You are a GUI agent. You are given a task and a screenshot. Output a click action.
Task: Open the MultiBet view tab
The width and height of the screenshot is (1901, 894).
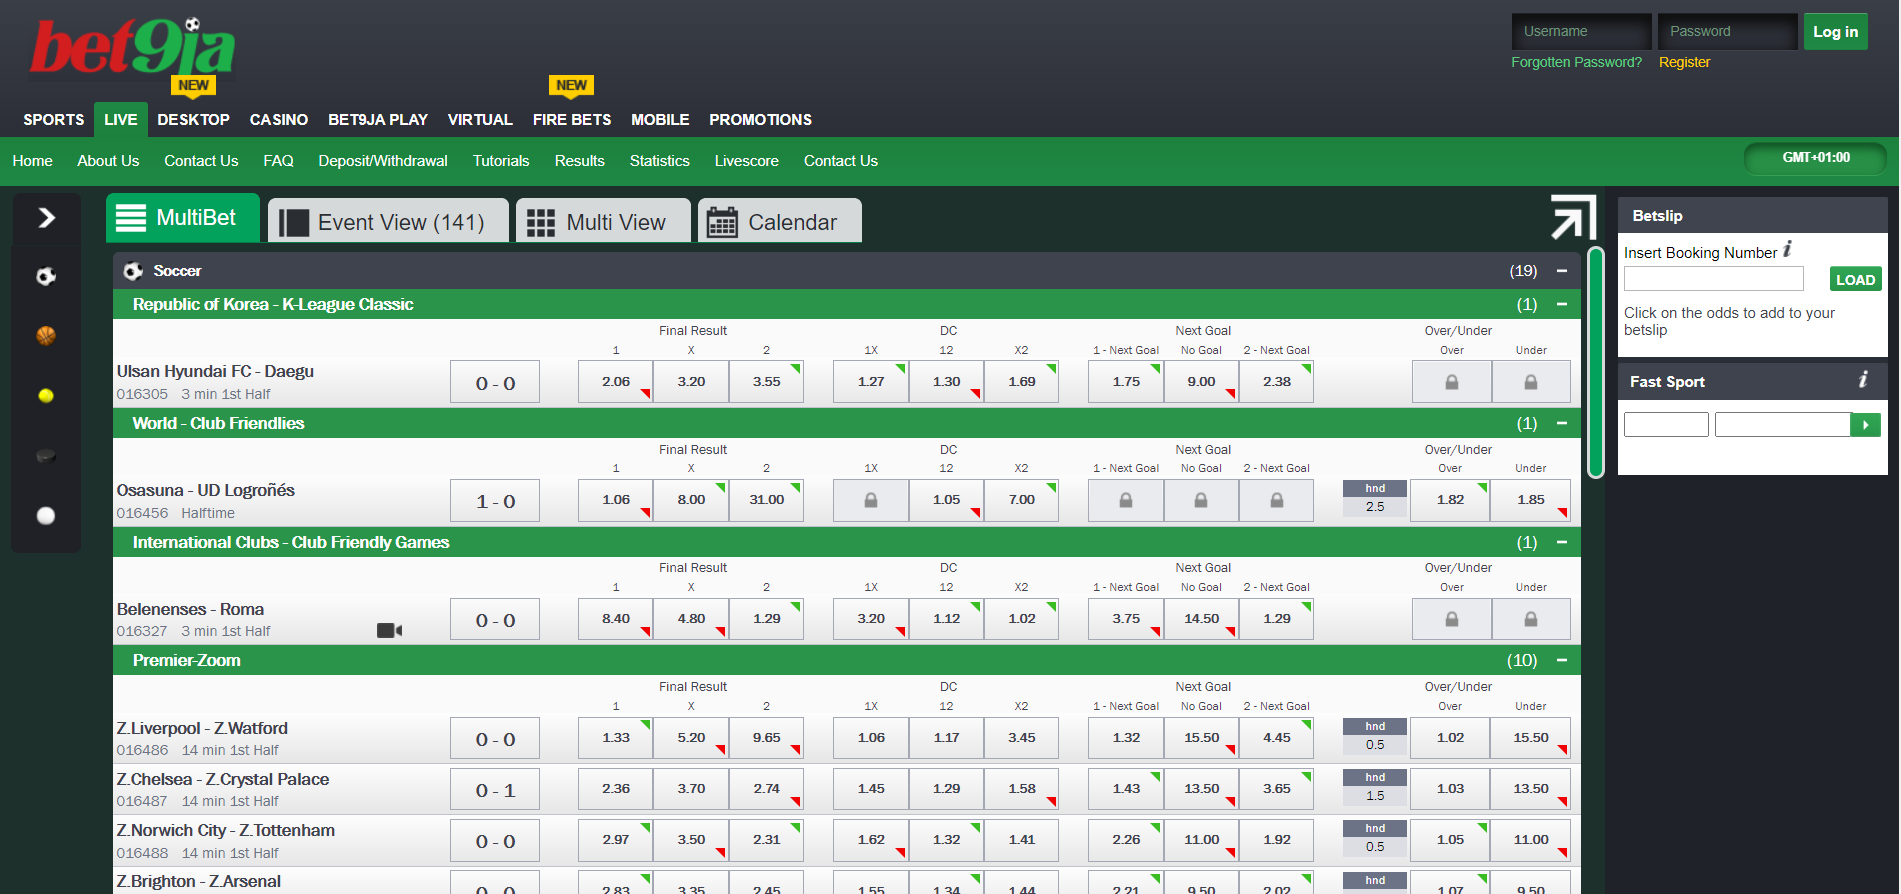183,218
